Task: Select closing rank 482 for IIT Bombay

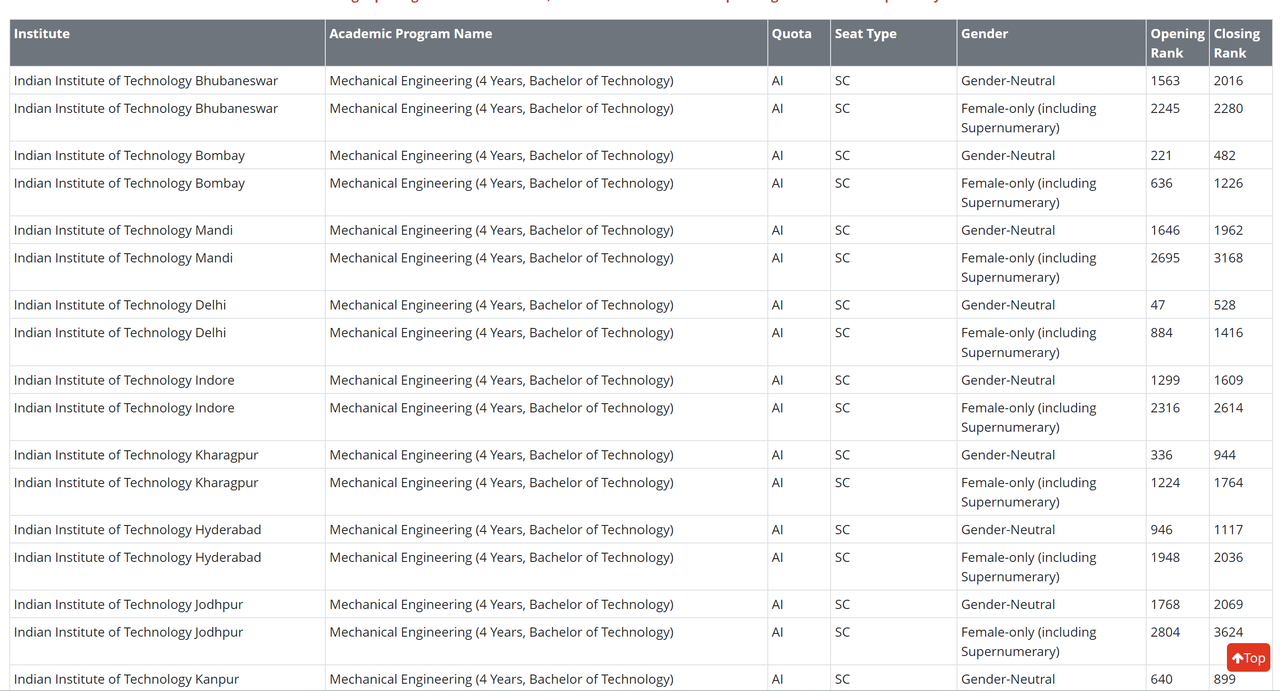Action: pos(1224,156)
